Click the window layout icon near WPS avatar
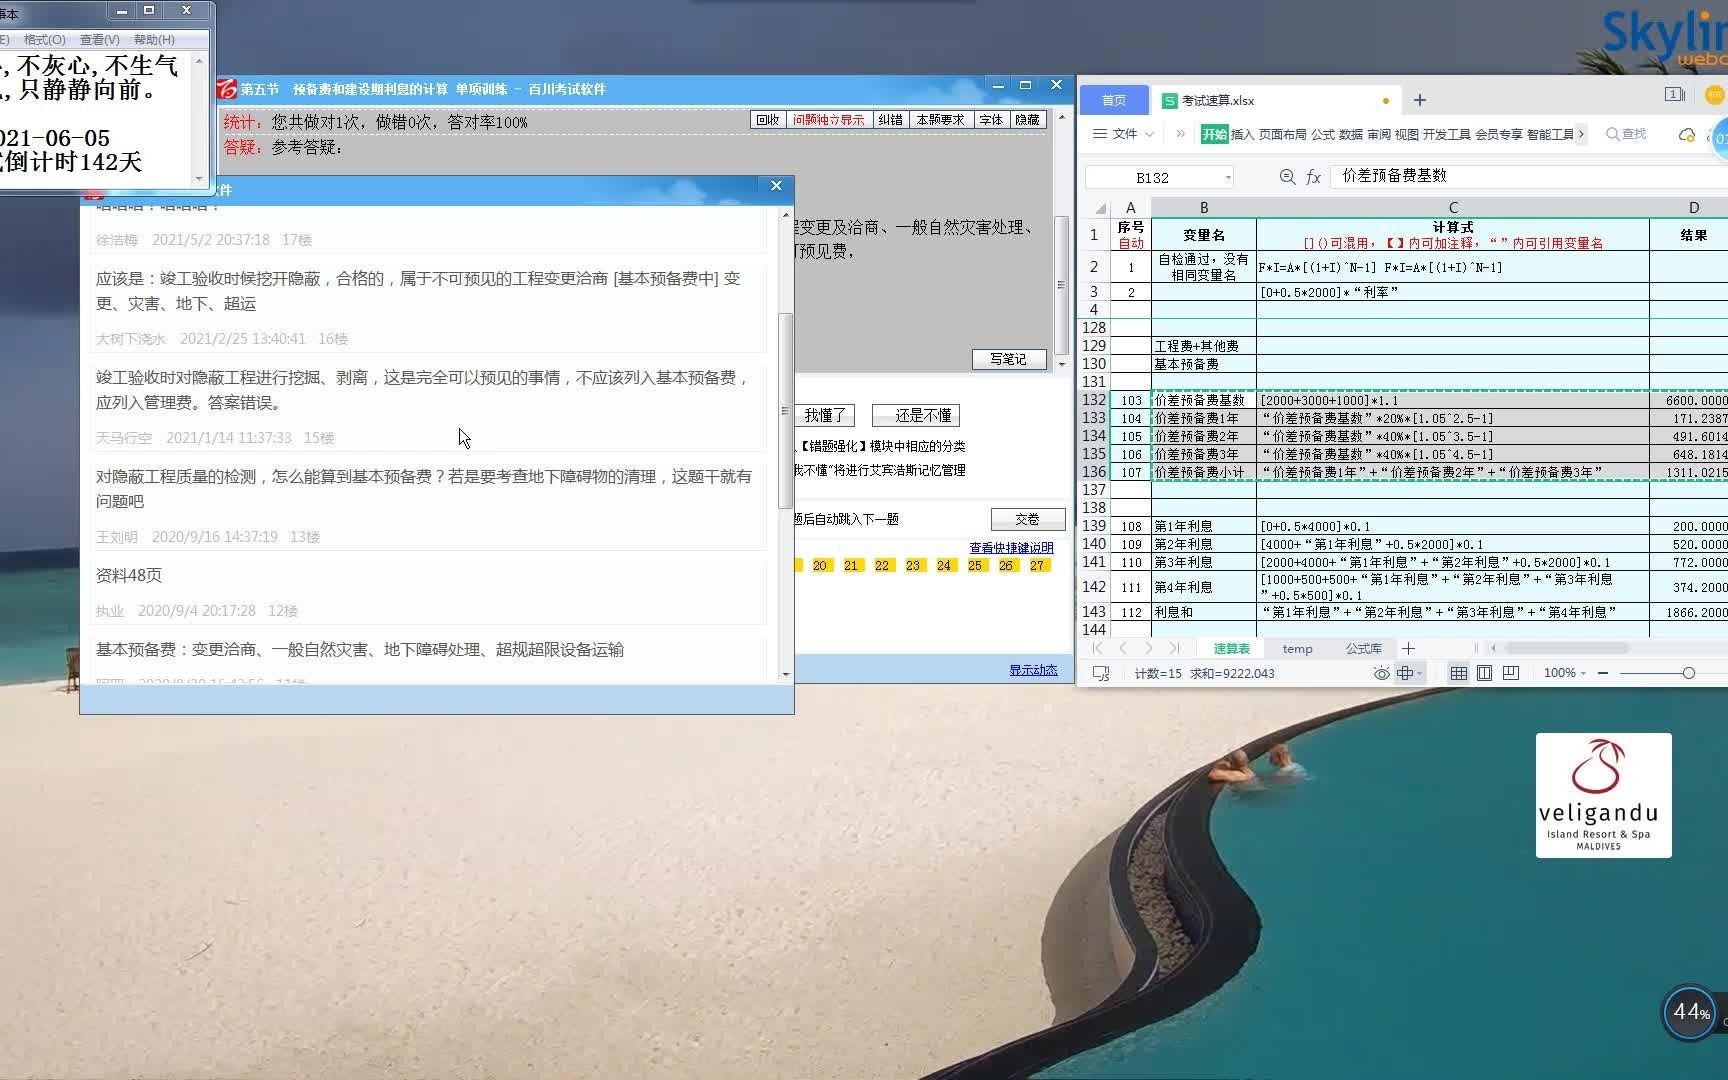Image resolution: width=1728 pixels, height=1080 pixels. 1675,95
